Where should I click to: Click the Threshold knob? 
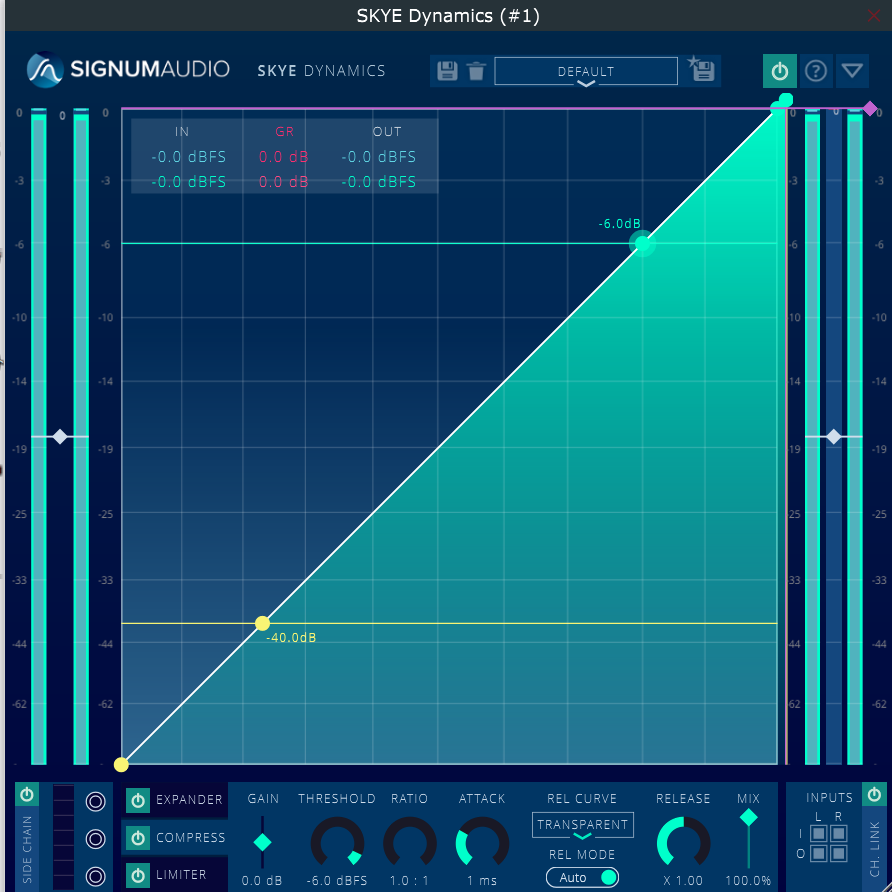pyautogui.click(x=337, y=843)
